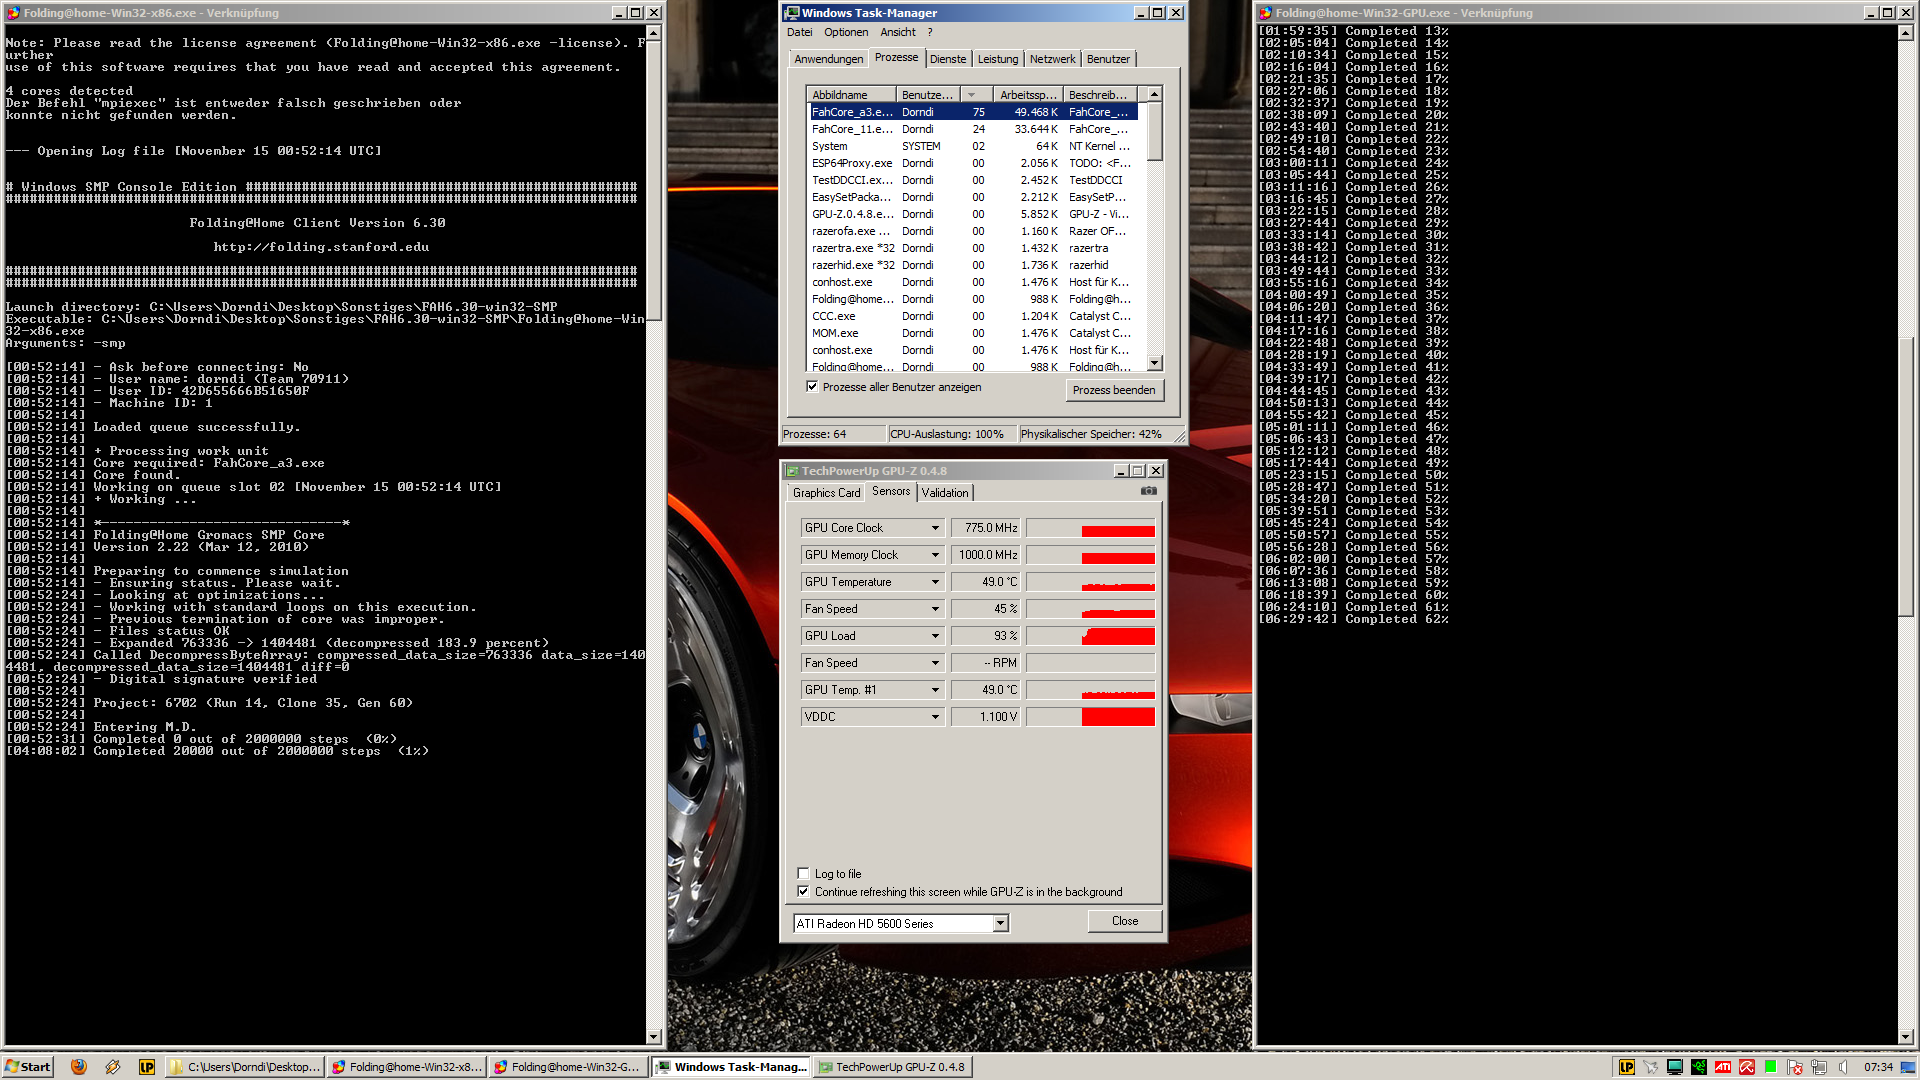Screen dimensions: 1920x1080
Task: Click the GPU-Z screenshot camera icon
Action: [1148, 491]
